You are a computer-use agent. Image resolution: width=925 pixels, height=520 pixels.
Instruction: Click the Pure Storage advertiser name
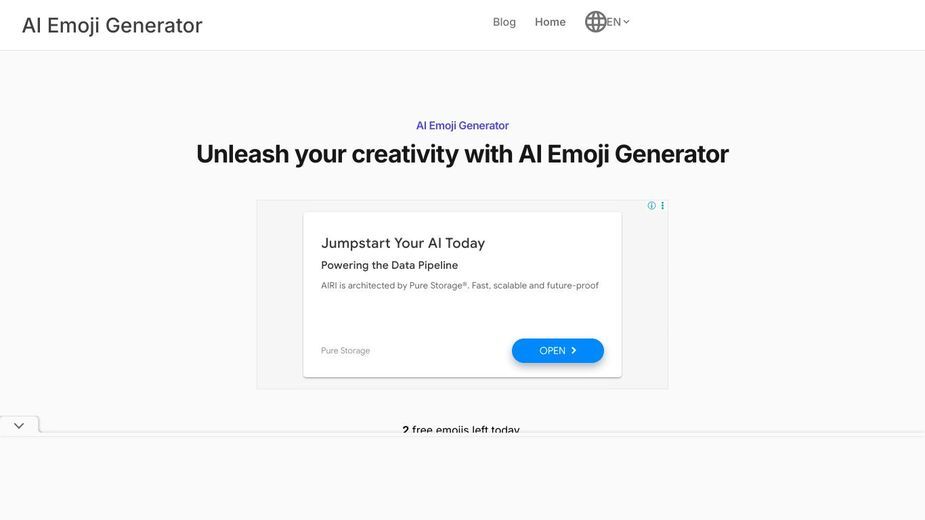pos(345,351)
